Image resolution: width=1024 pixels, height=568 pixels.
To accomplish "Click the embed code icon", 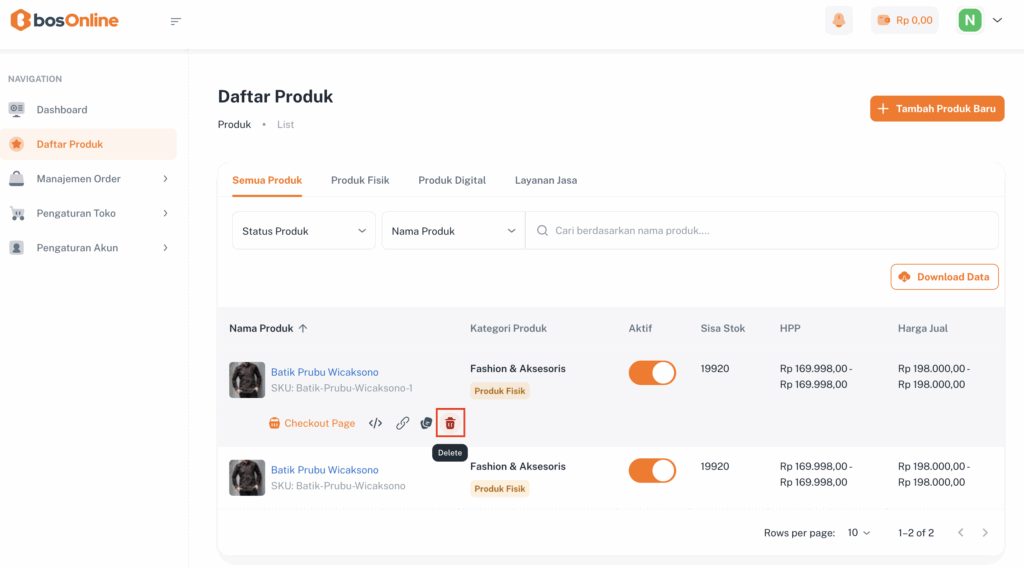I will pos(375,423).
